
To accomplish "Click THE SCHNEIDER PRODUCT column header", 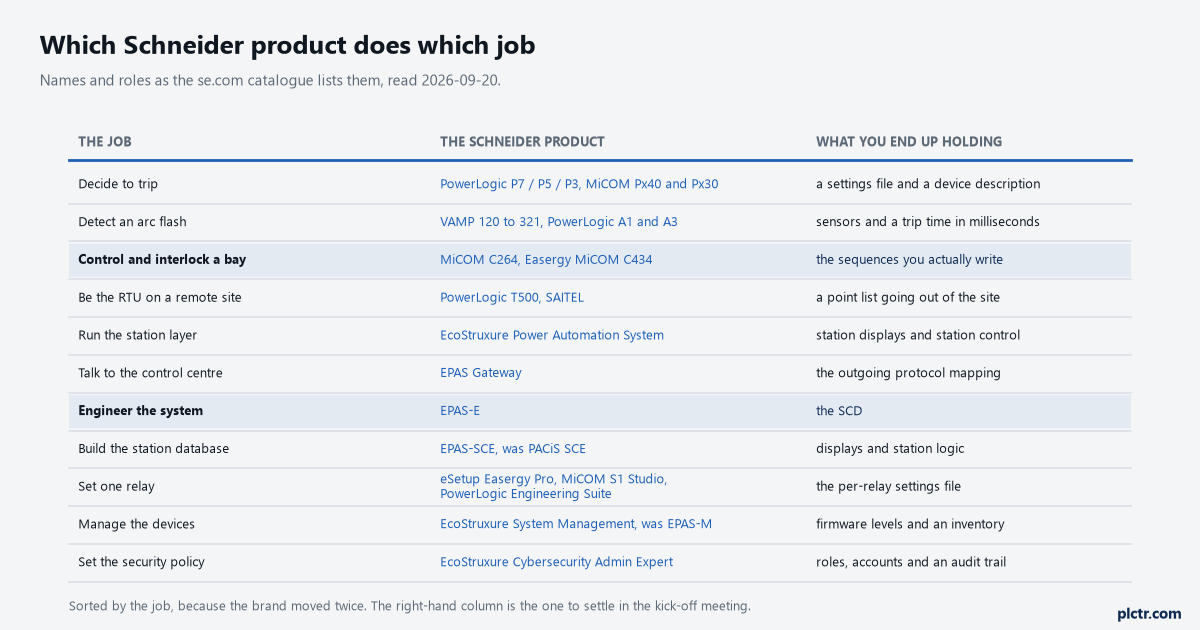I will click(522, 142).
